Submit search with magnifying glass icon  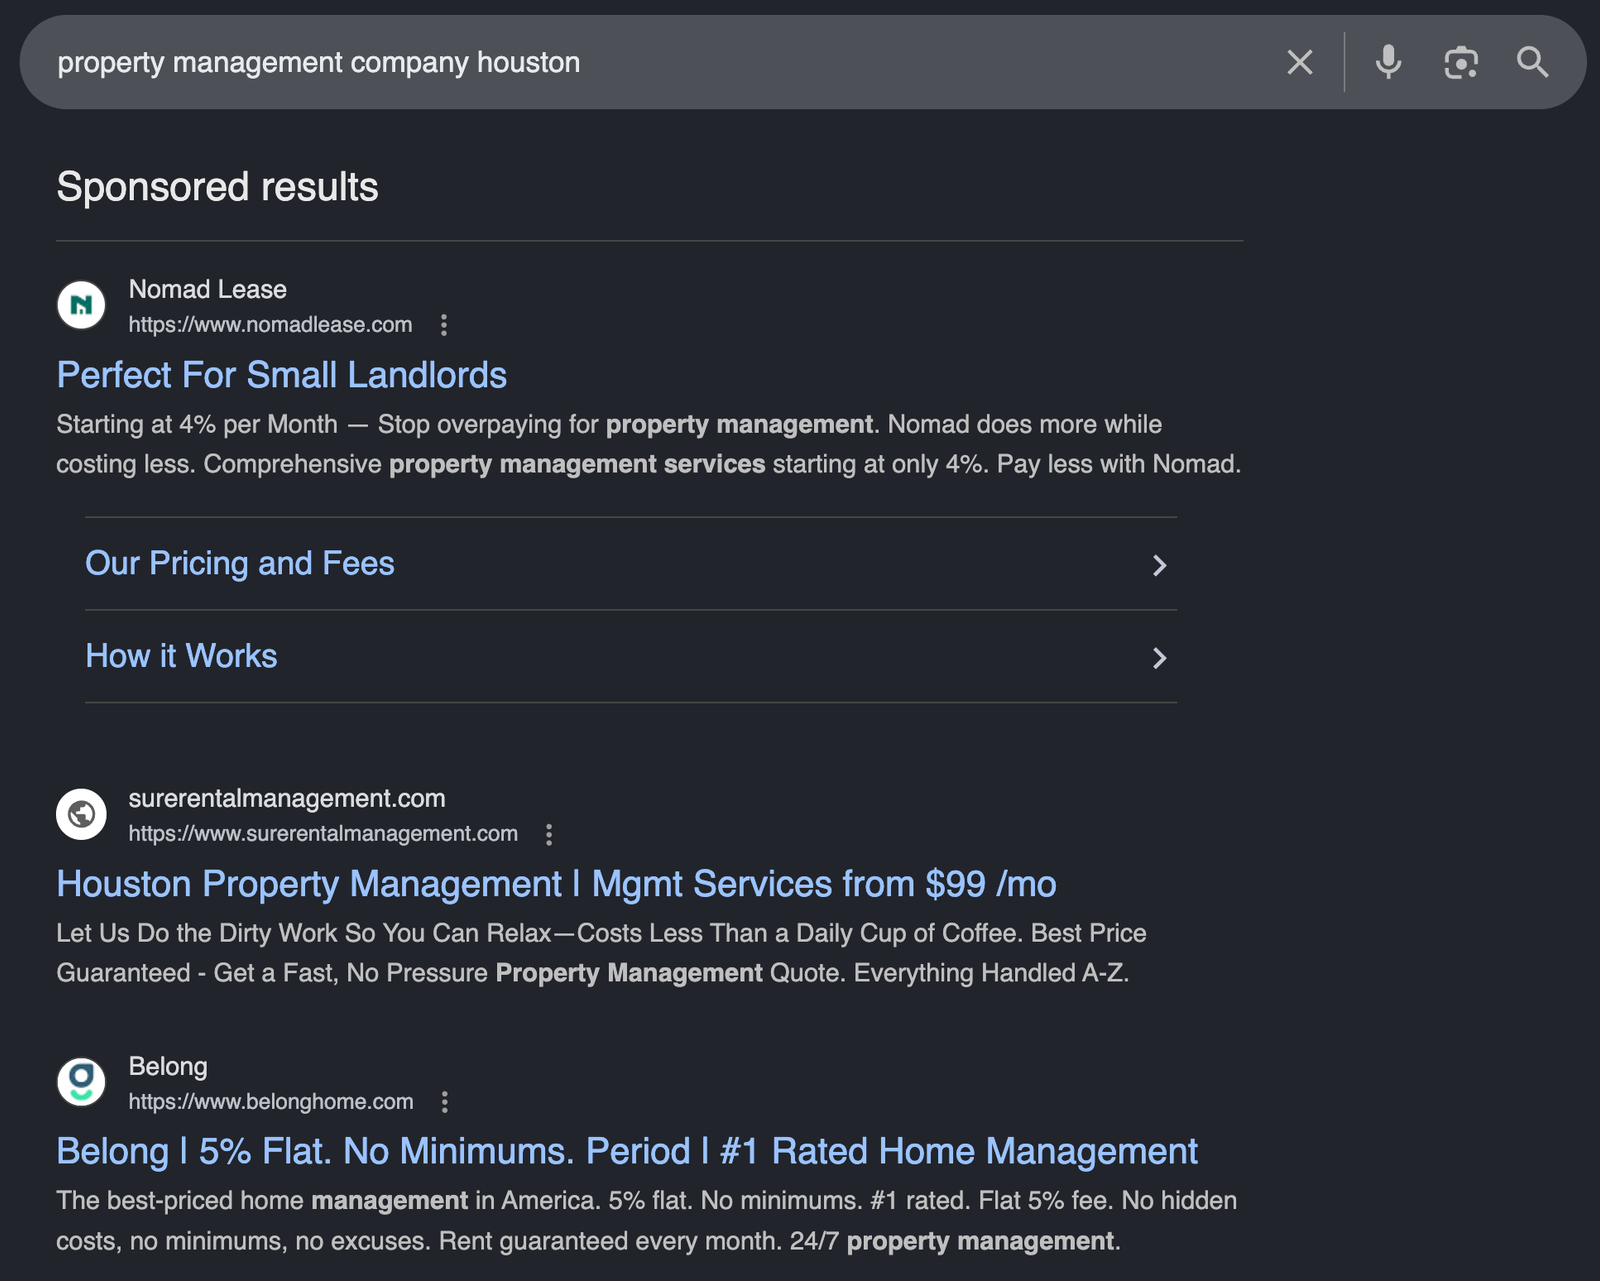(1532, 62)
